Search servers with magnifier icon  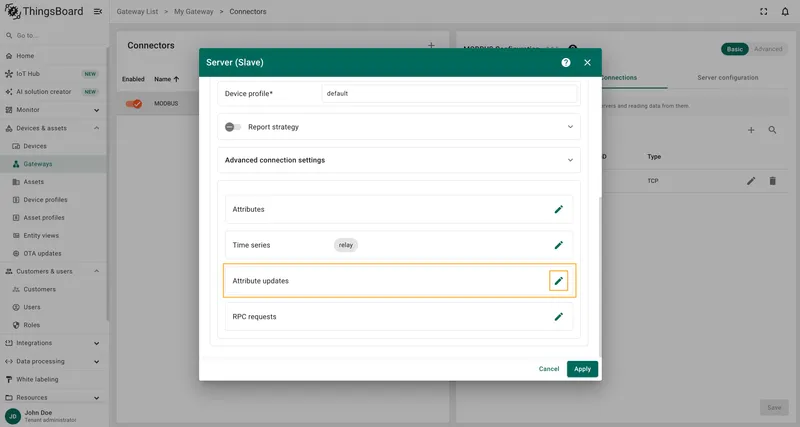[772, 130]
